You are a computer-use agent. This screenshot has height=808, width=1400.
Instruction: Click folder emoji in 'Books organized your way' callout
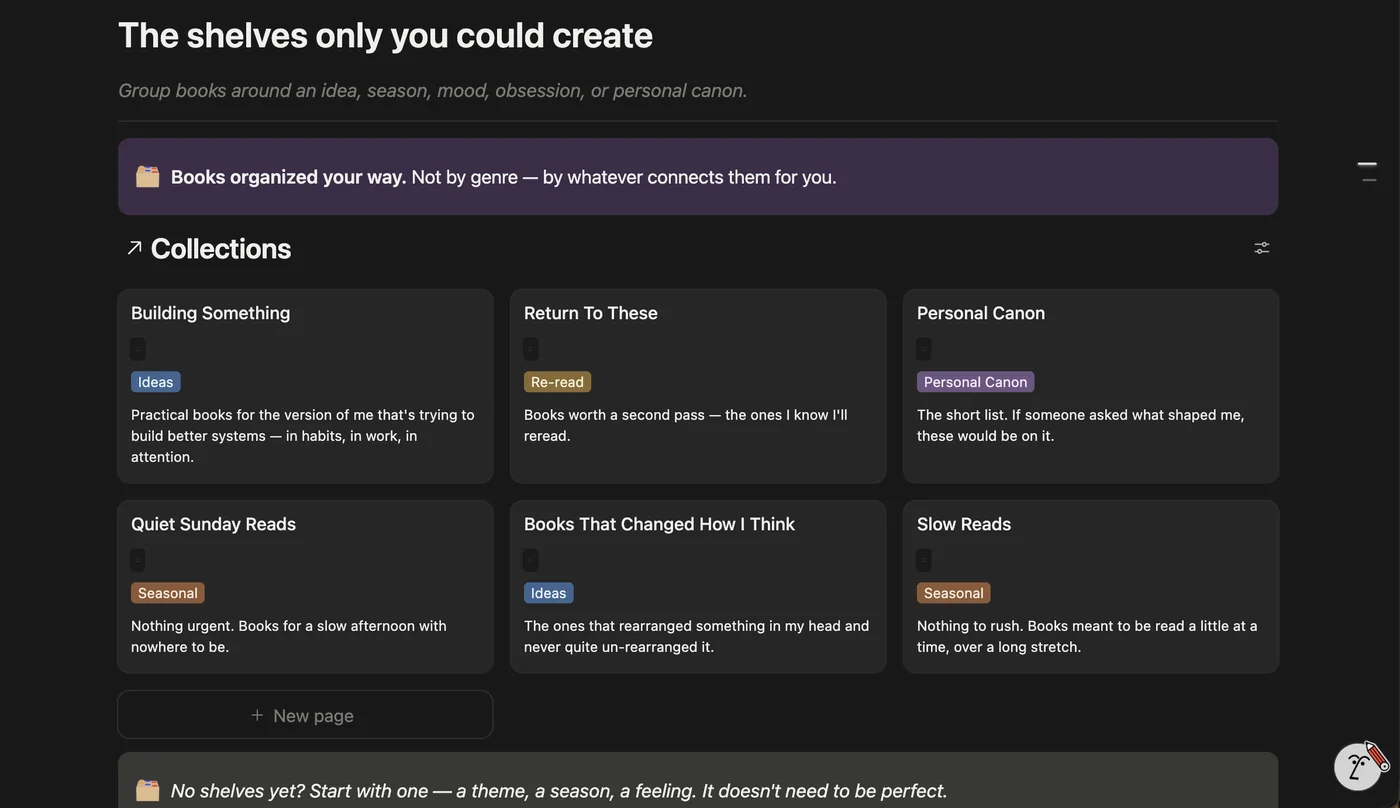[148, 177]
